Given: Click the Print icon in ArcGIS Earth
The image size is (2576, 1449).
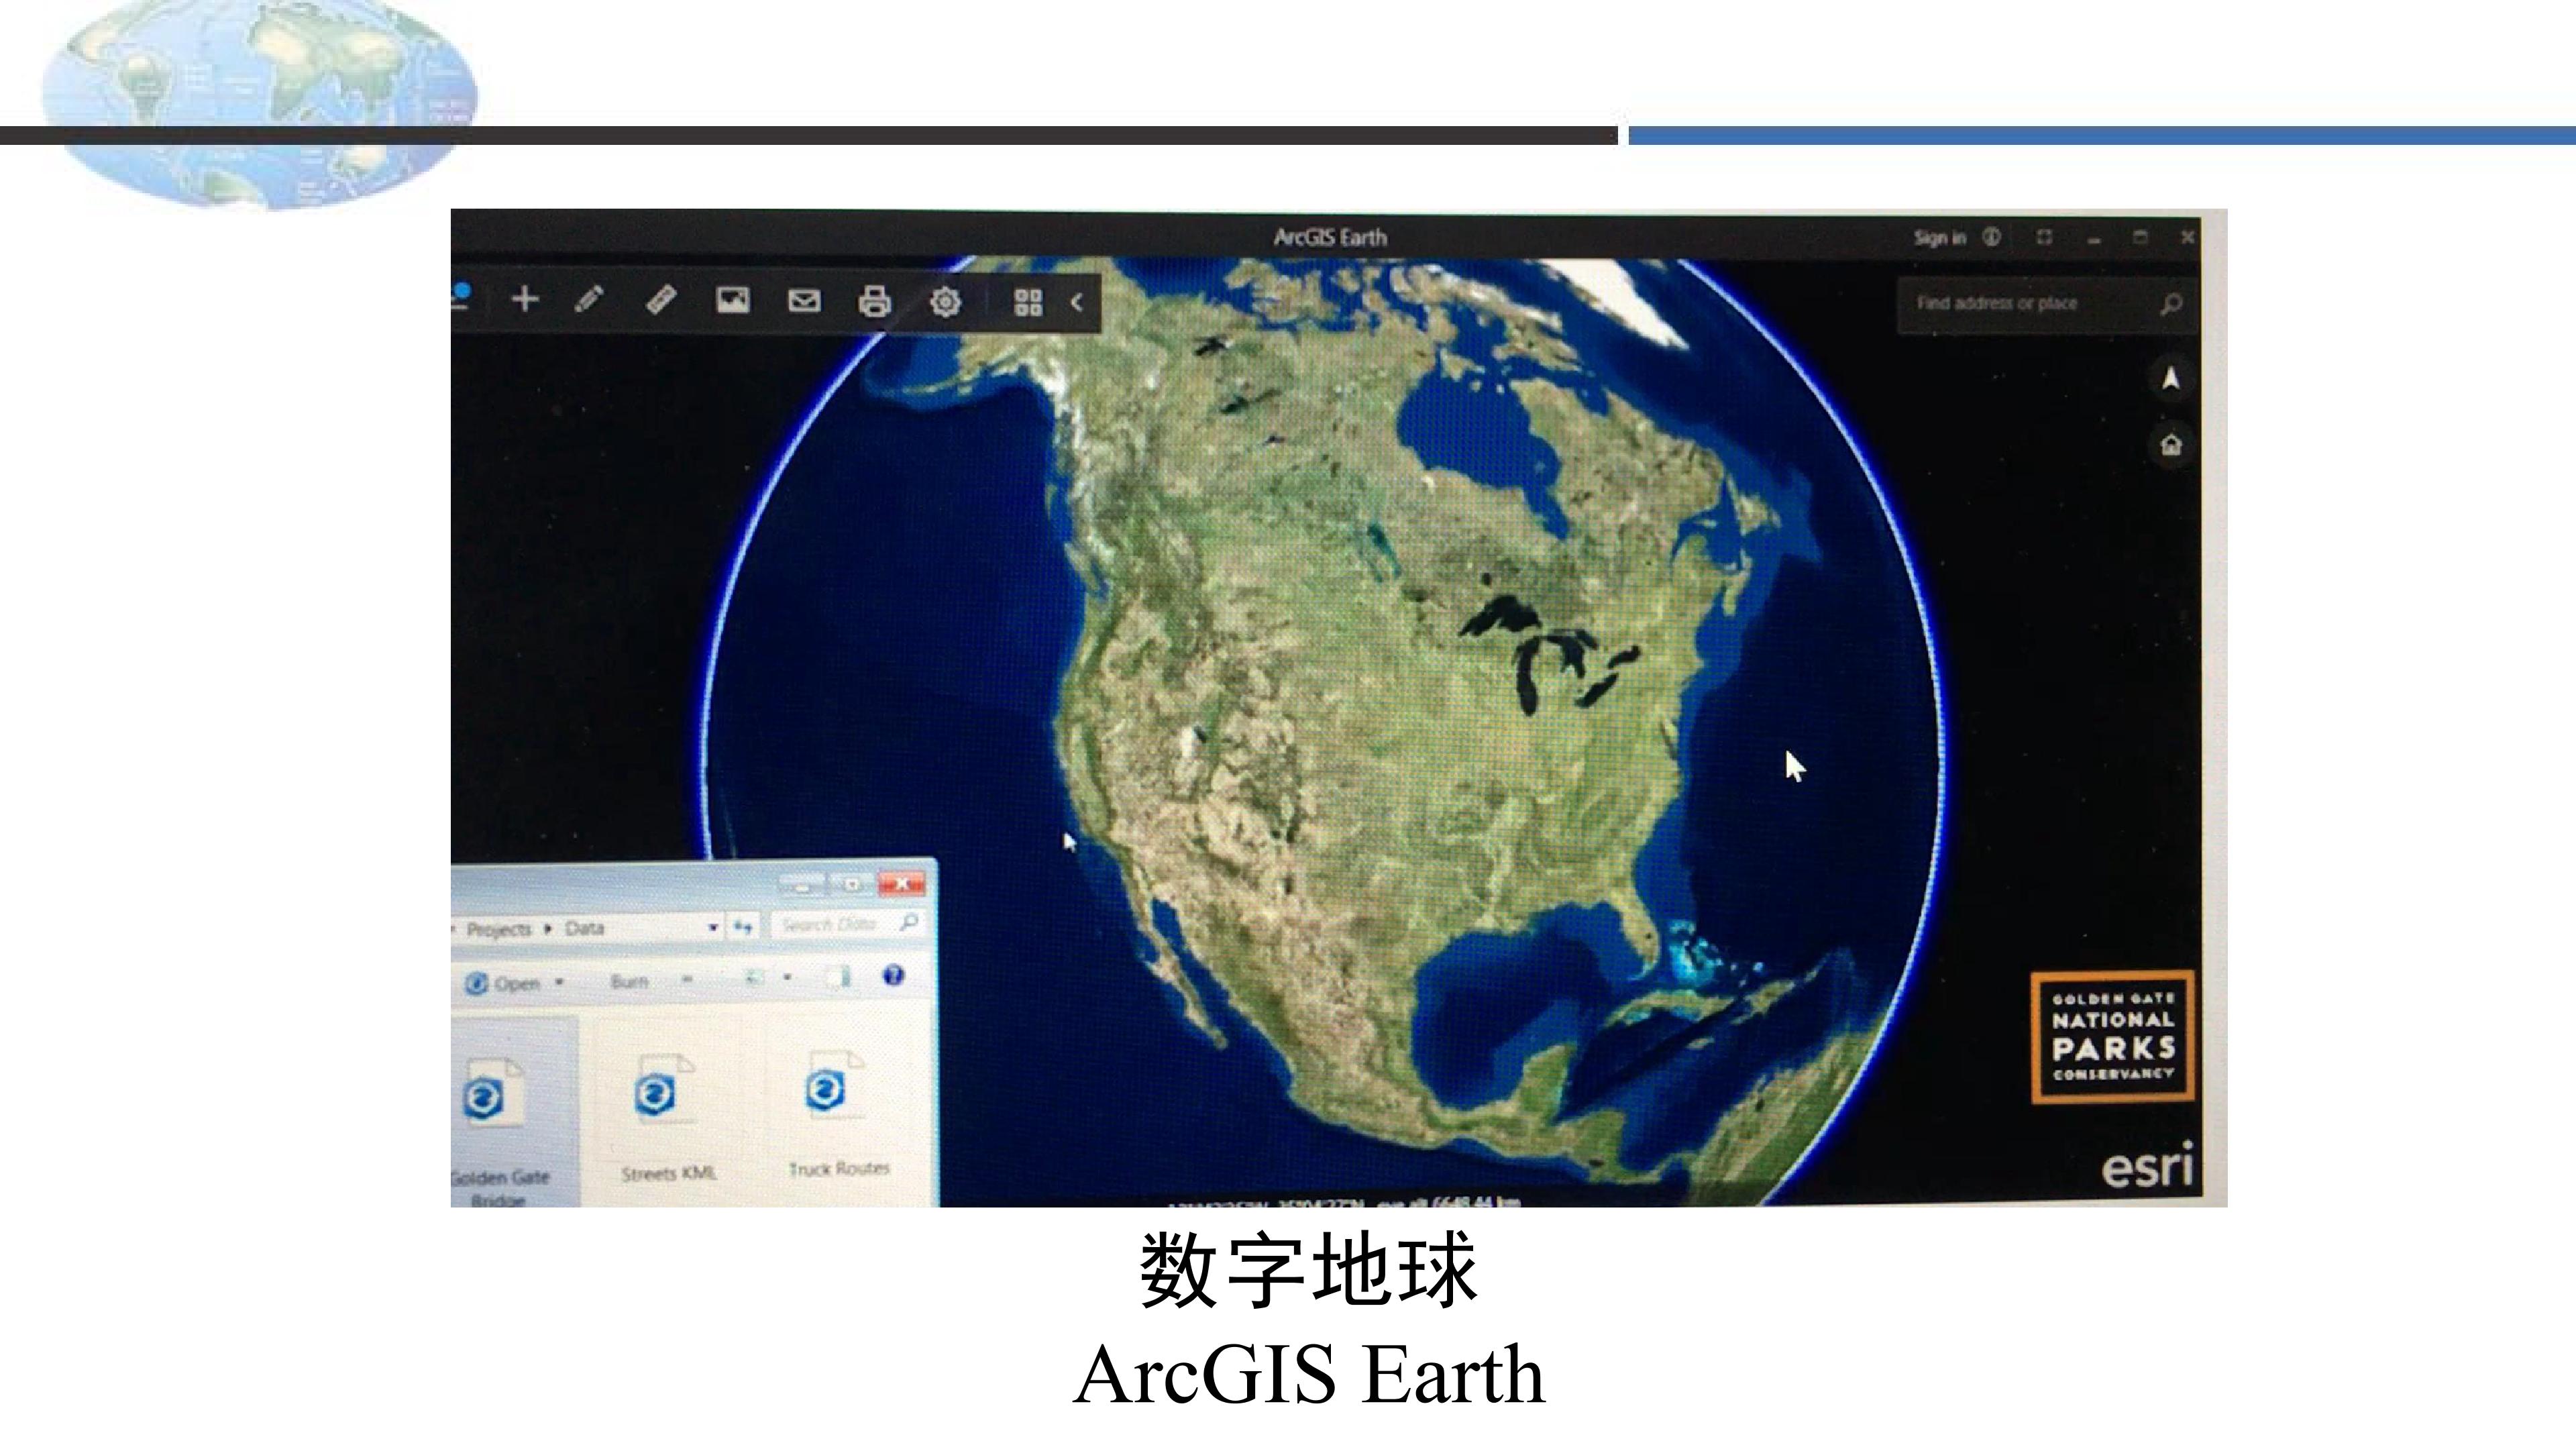Looking at the screenshot, I should 875,301.
